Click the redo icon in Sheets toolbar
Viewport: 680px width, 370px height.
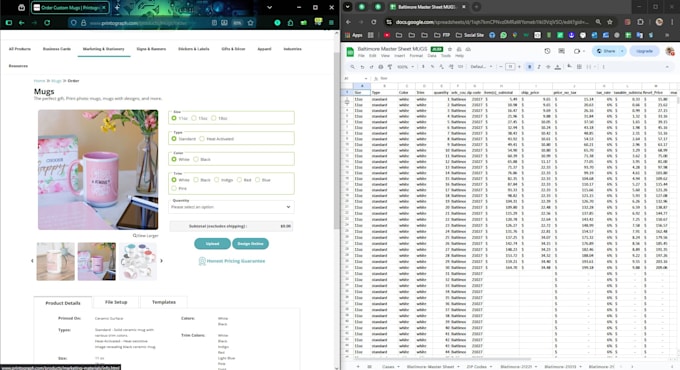(x=371, y=67)
